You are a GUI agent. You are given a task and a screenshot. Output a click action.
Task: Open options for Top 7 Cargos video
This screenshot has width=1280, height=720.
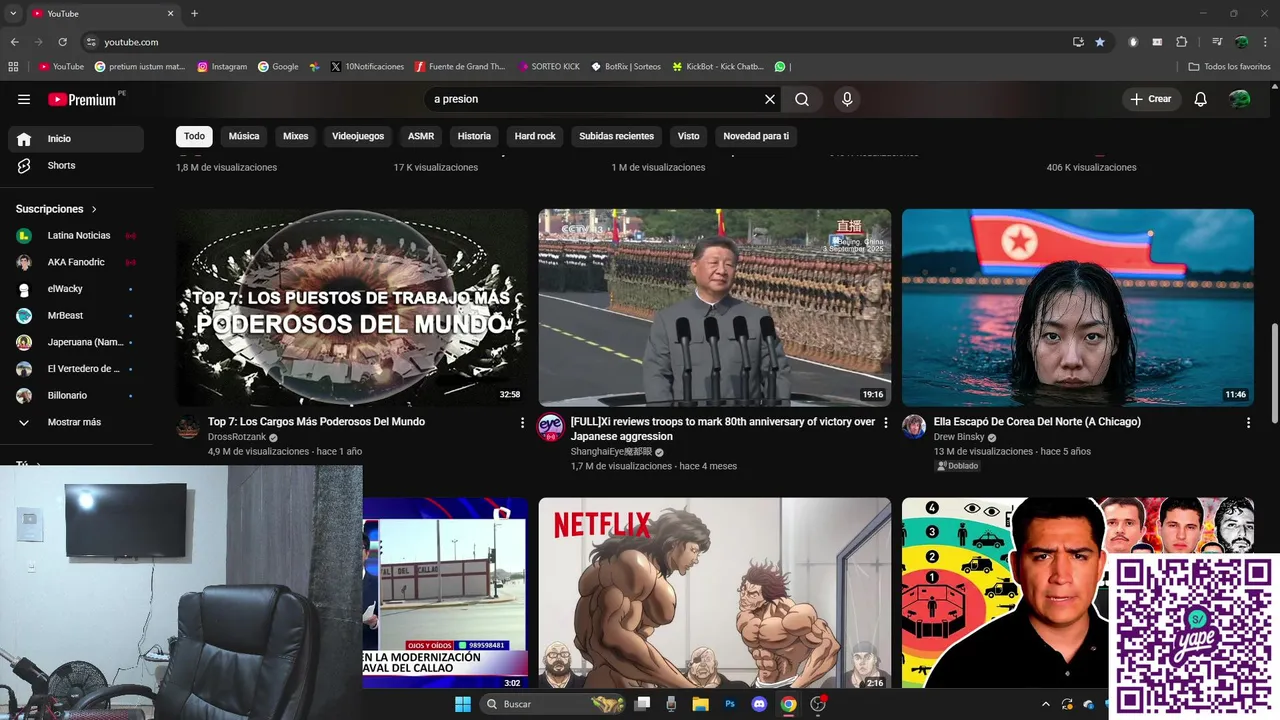pyautogui.click(x=522, y=423)
